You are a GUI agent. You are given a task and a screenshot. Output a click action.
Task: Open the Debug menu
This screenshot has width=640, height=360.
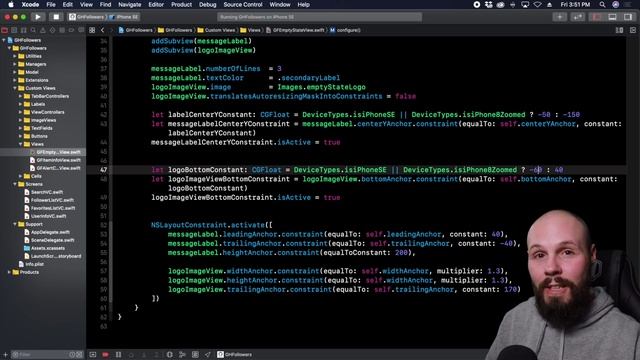coord(207,4)
